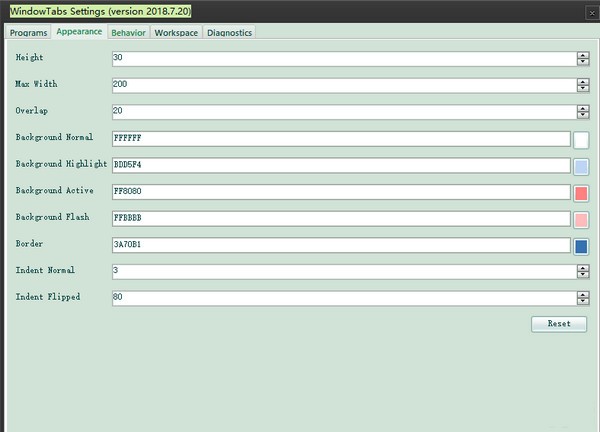
Task: Click into the Height value field
Action: tap(340, 59)
